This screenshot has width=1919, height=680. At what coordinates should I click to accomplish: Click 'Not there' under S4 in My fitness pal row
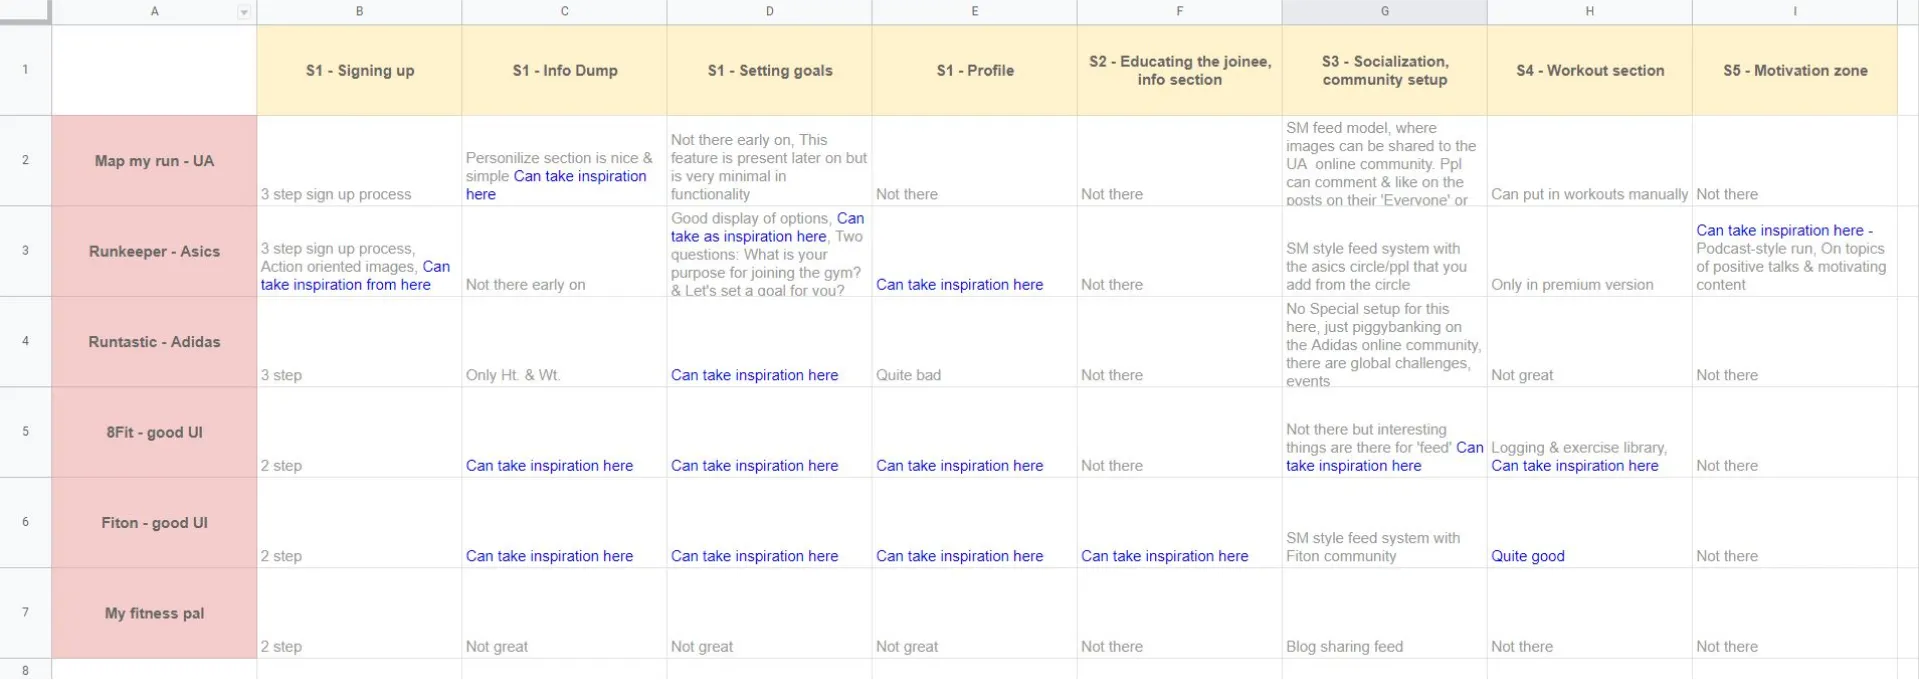click(1589, 613)
